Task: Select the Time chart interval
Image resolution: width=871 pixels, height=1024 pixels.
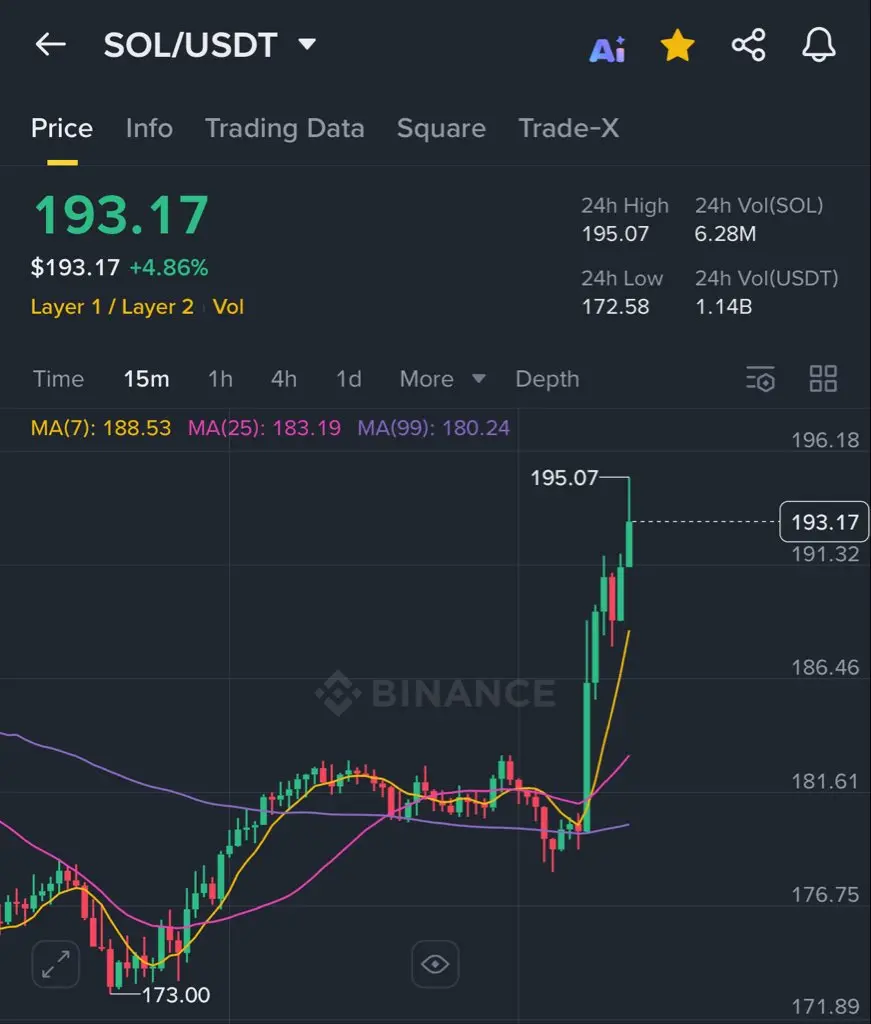Action: click(59, 379)
